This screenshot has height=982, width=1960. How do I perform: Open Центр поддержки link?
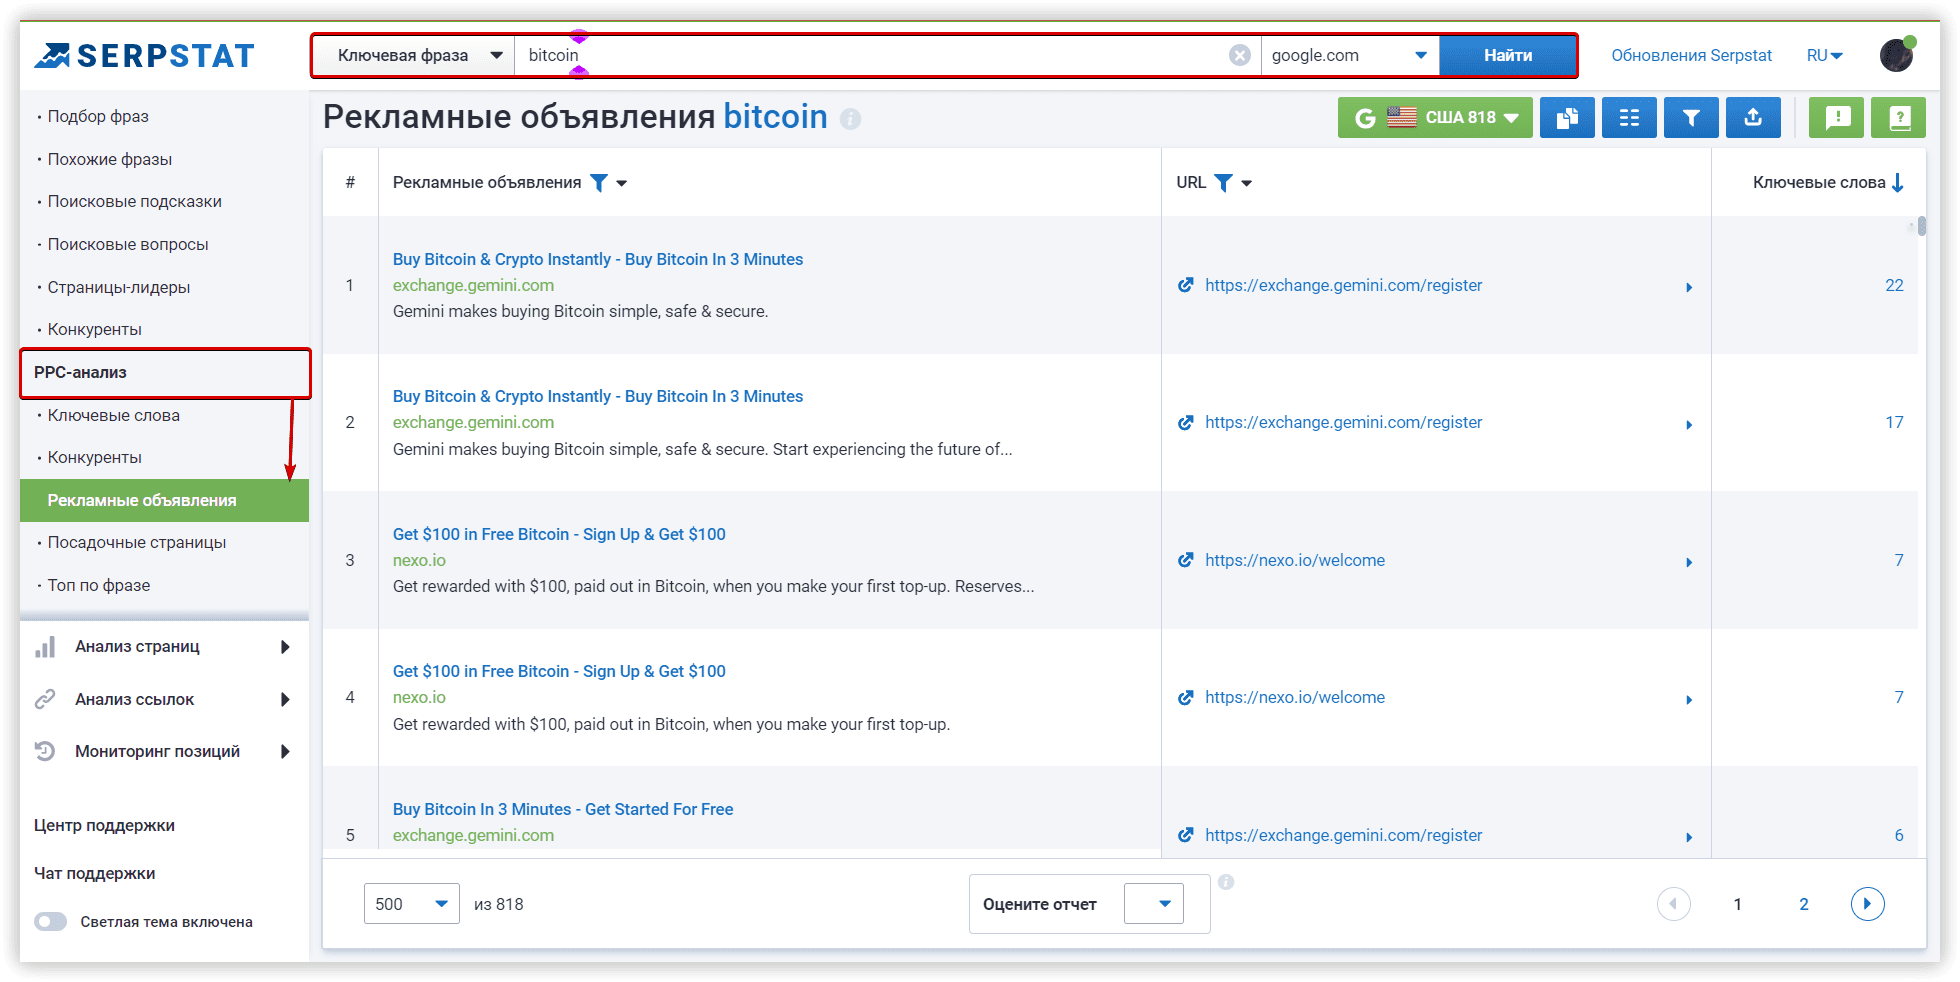point(104,826)
